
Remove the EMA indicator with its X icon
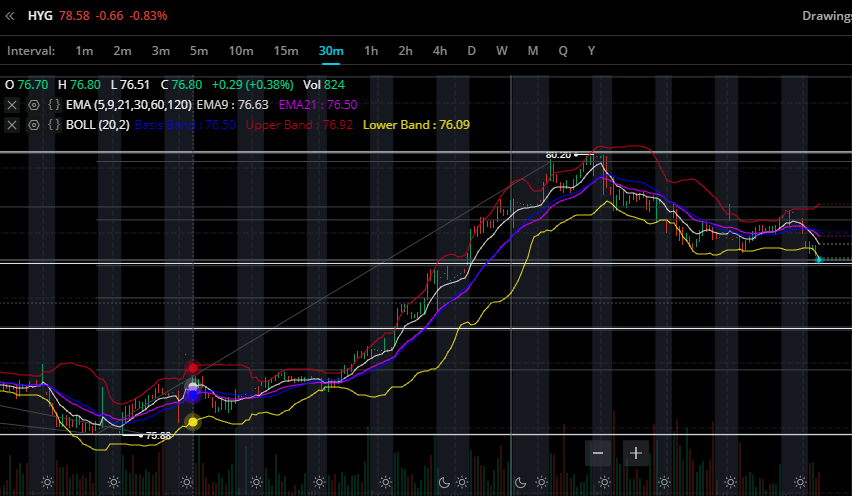[12, 105]
